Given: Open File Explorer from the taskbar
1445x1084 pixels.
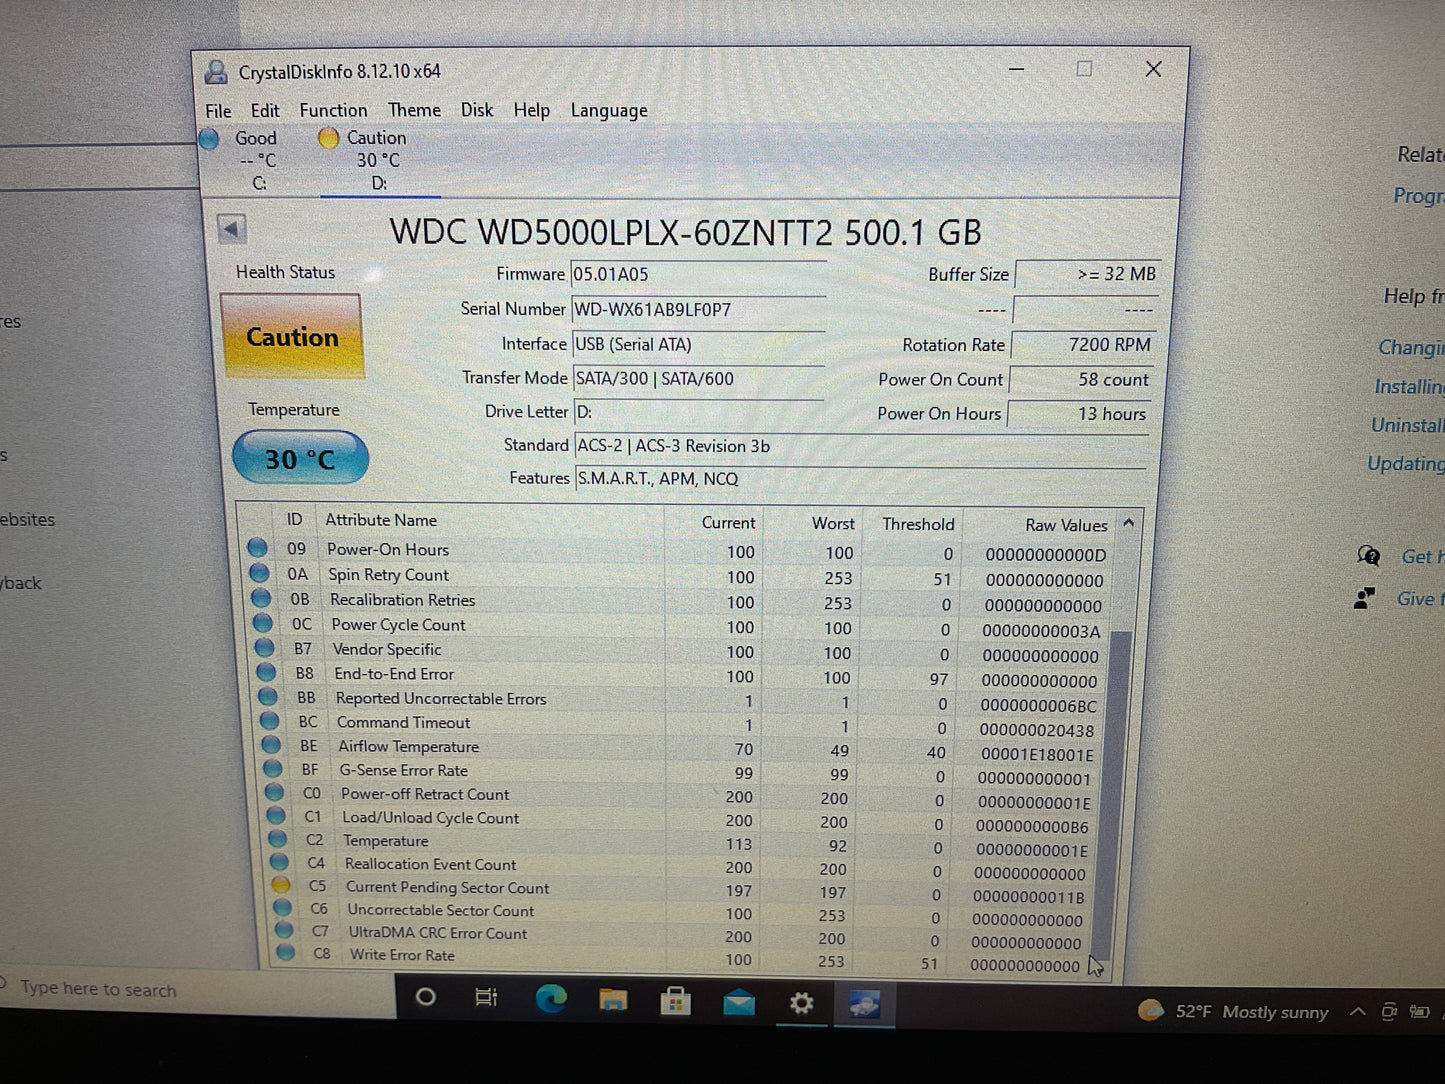Looking at the screenshot, I should tap(613, 999).
